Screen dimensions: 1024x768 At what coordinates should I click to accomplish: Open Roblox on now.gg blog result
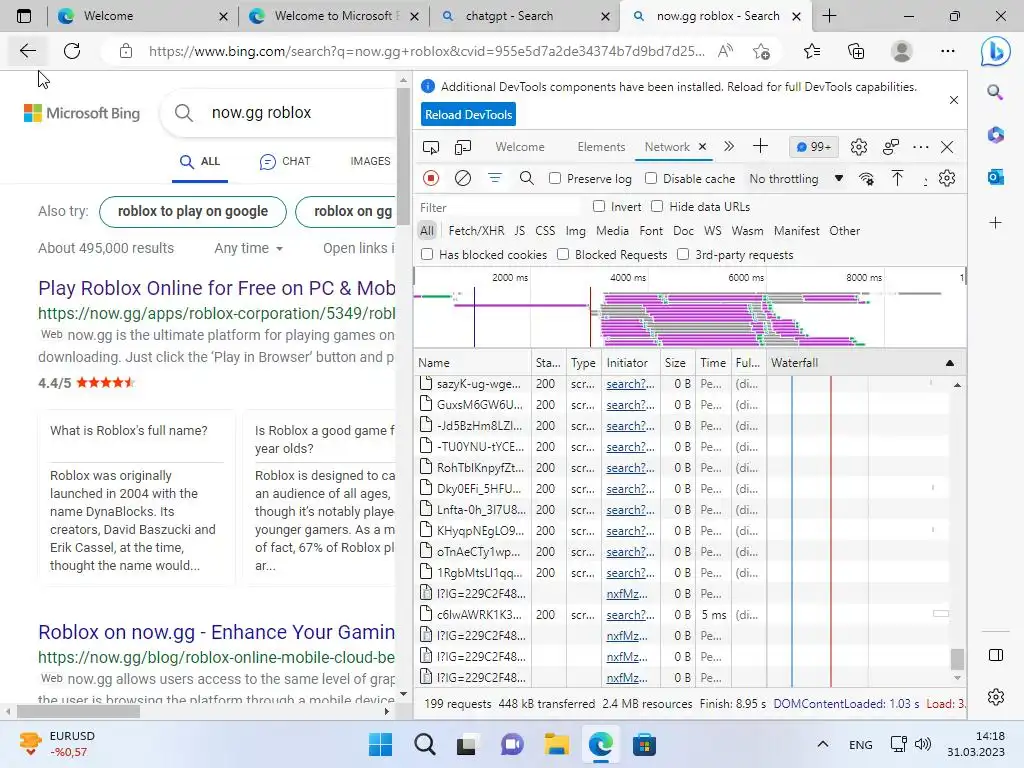coord(217,632)
